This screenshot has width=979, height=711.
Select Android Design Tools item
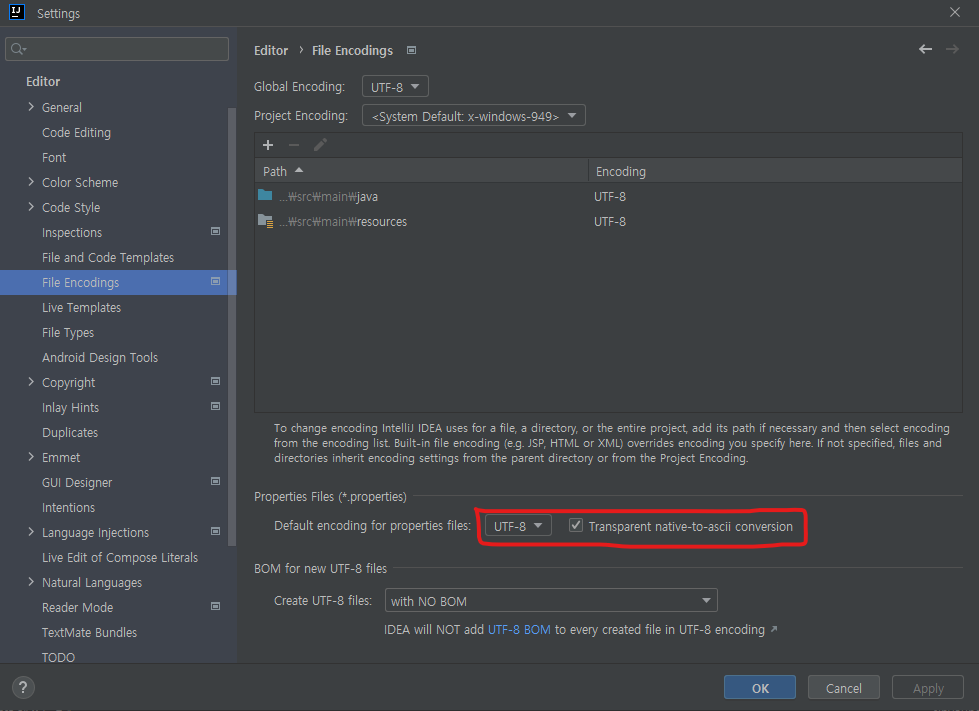[x=100, y=358]
